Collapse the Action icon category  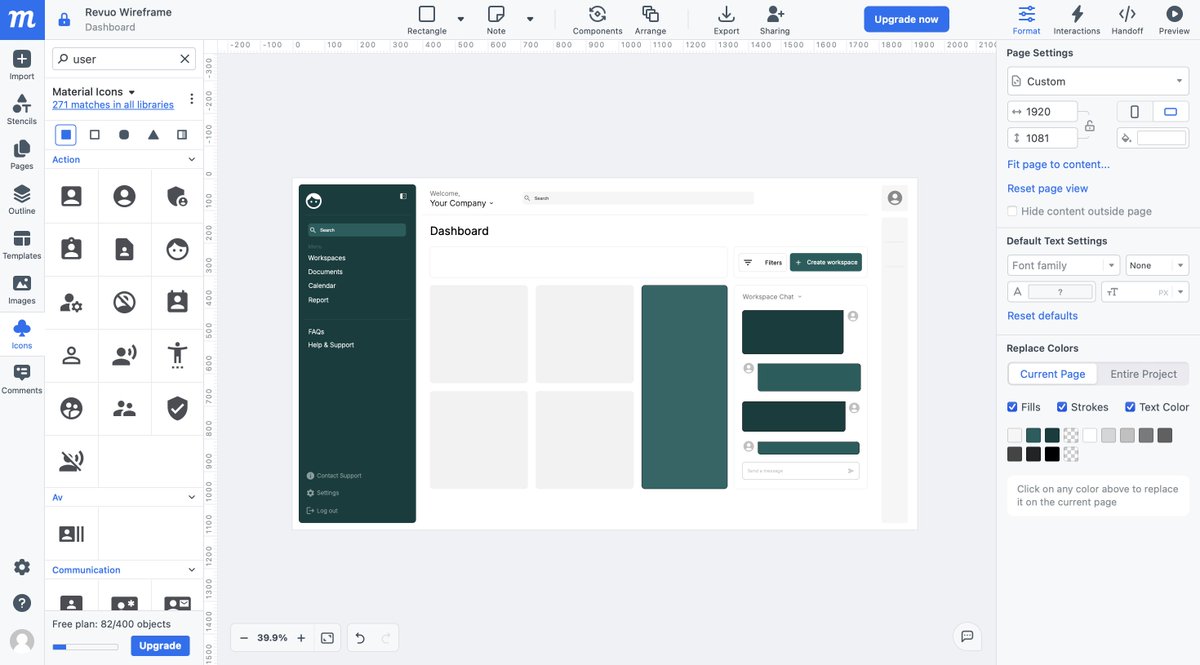[192, 159]
